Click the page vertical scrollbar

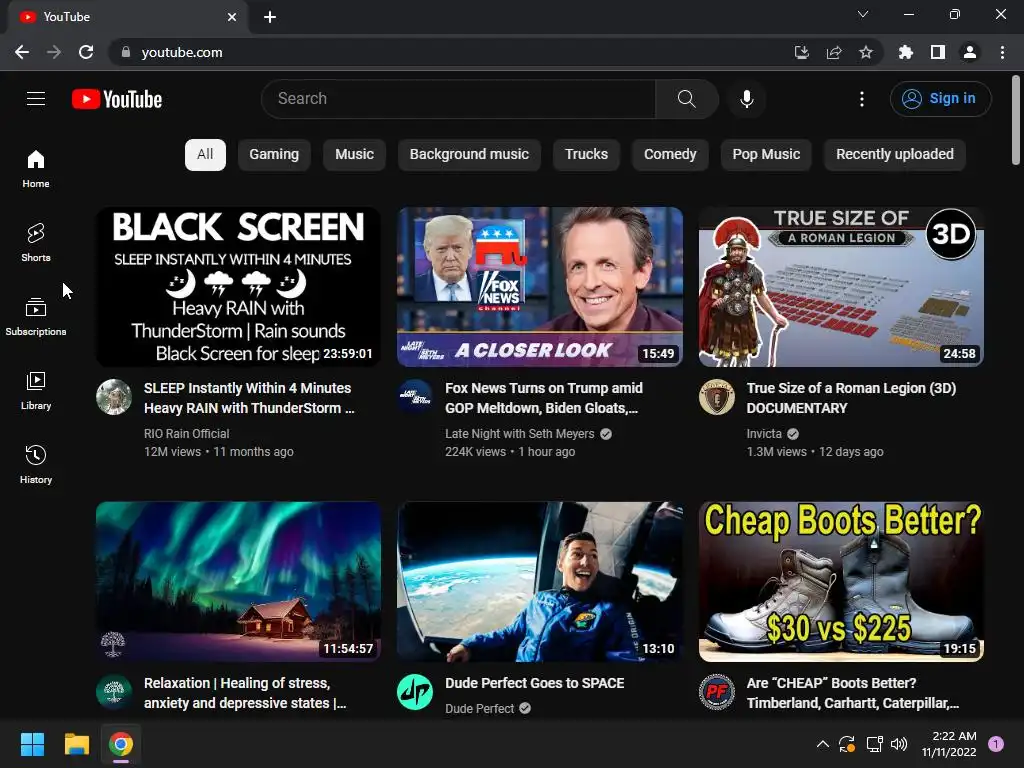1016,120
